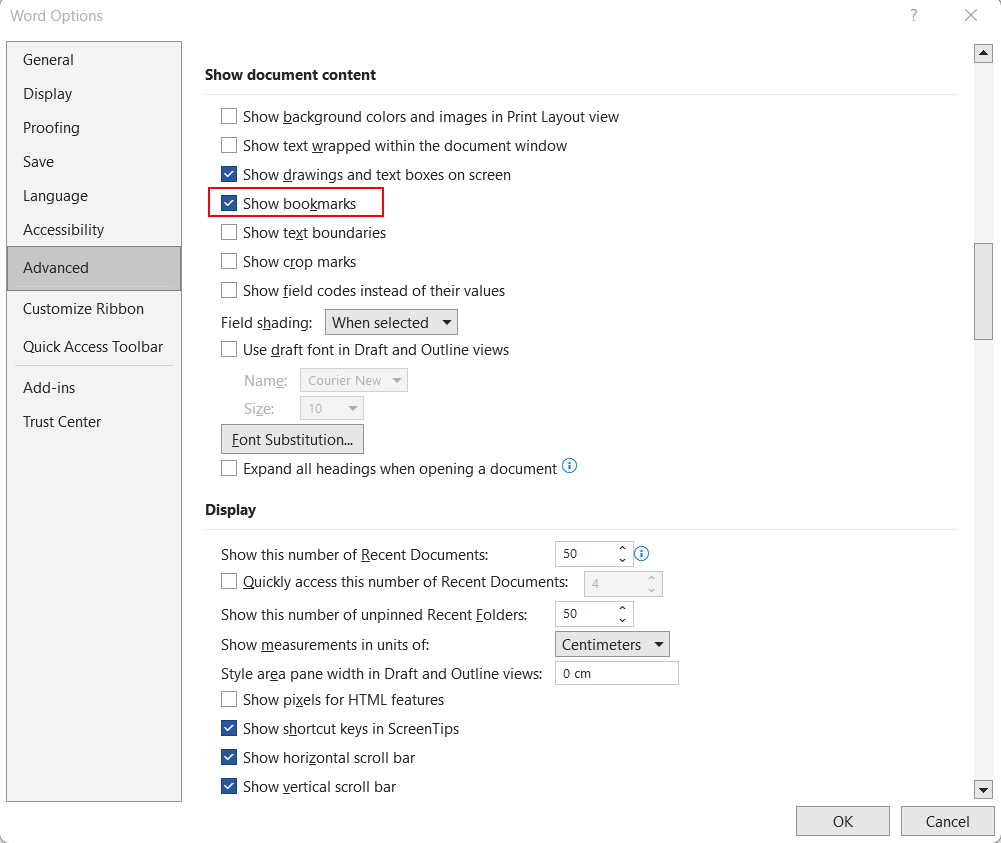Click the vertical scrollbar thumb
The width and height of the screenshot is (1001, 843).
[983, 291]
